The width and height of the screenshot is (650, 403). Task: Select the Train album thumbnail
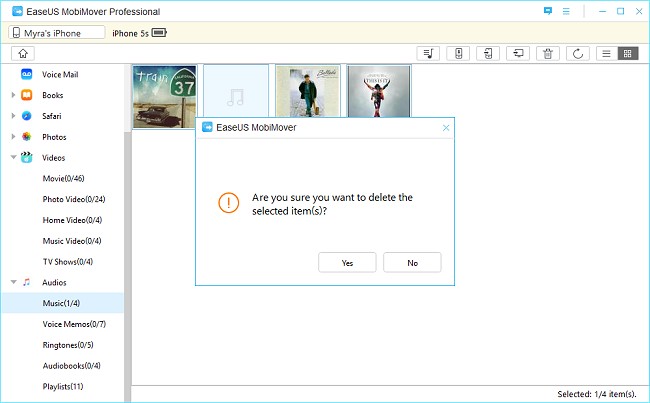165,96
